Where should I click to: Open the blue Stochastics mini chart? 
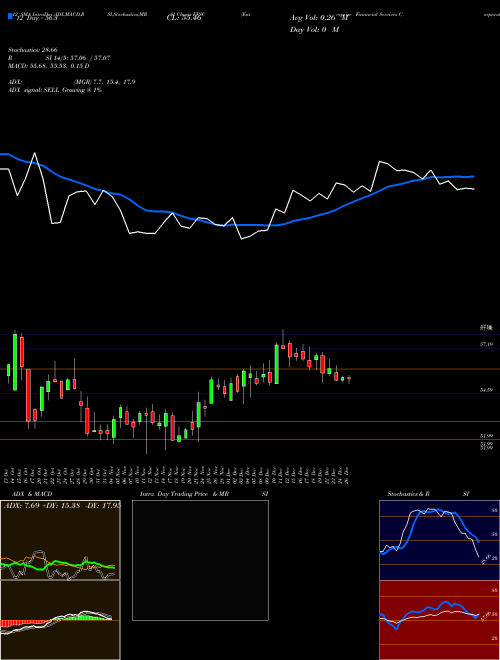439,540
